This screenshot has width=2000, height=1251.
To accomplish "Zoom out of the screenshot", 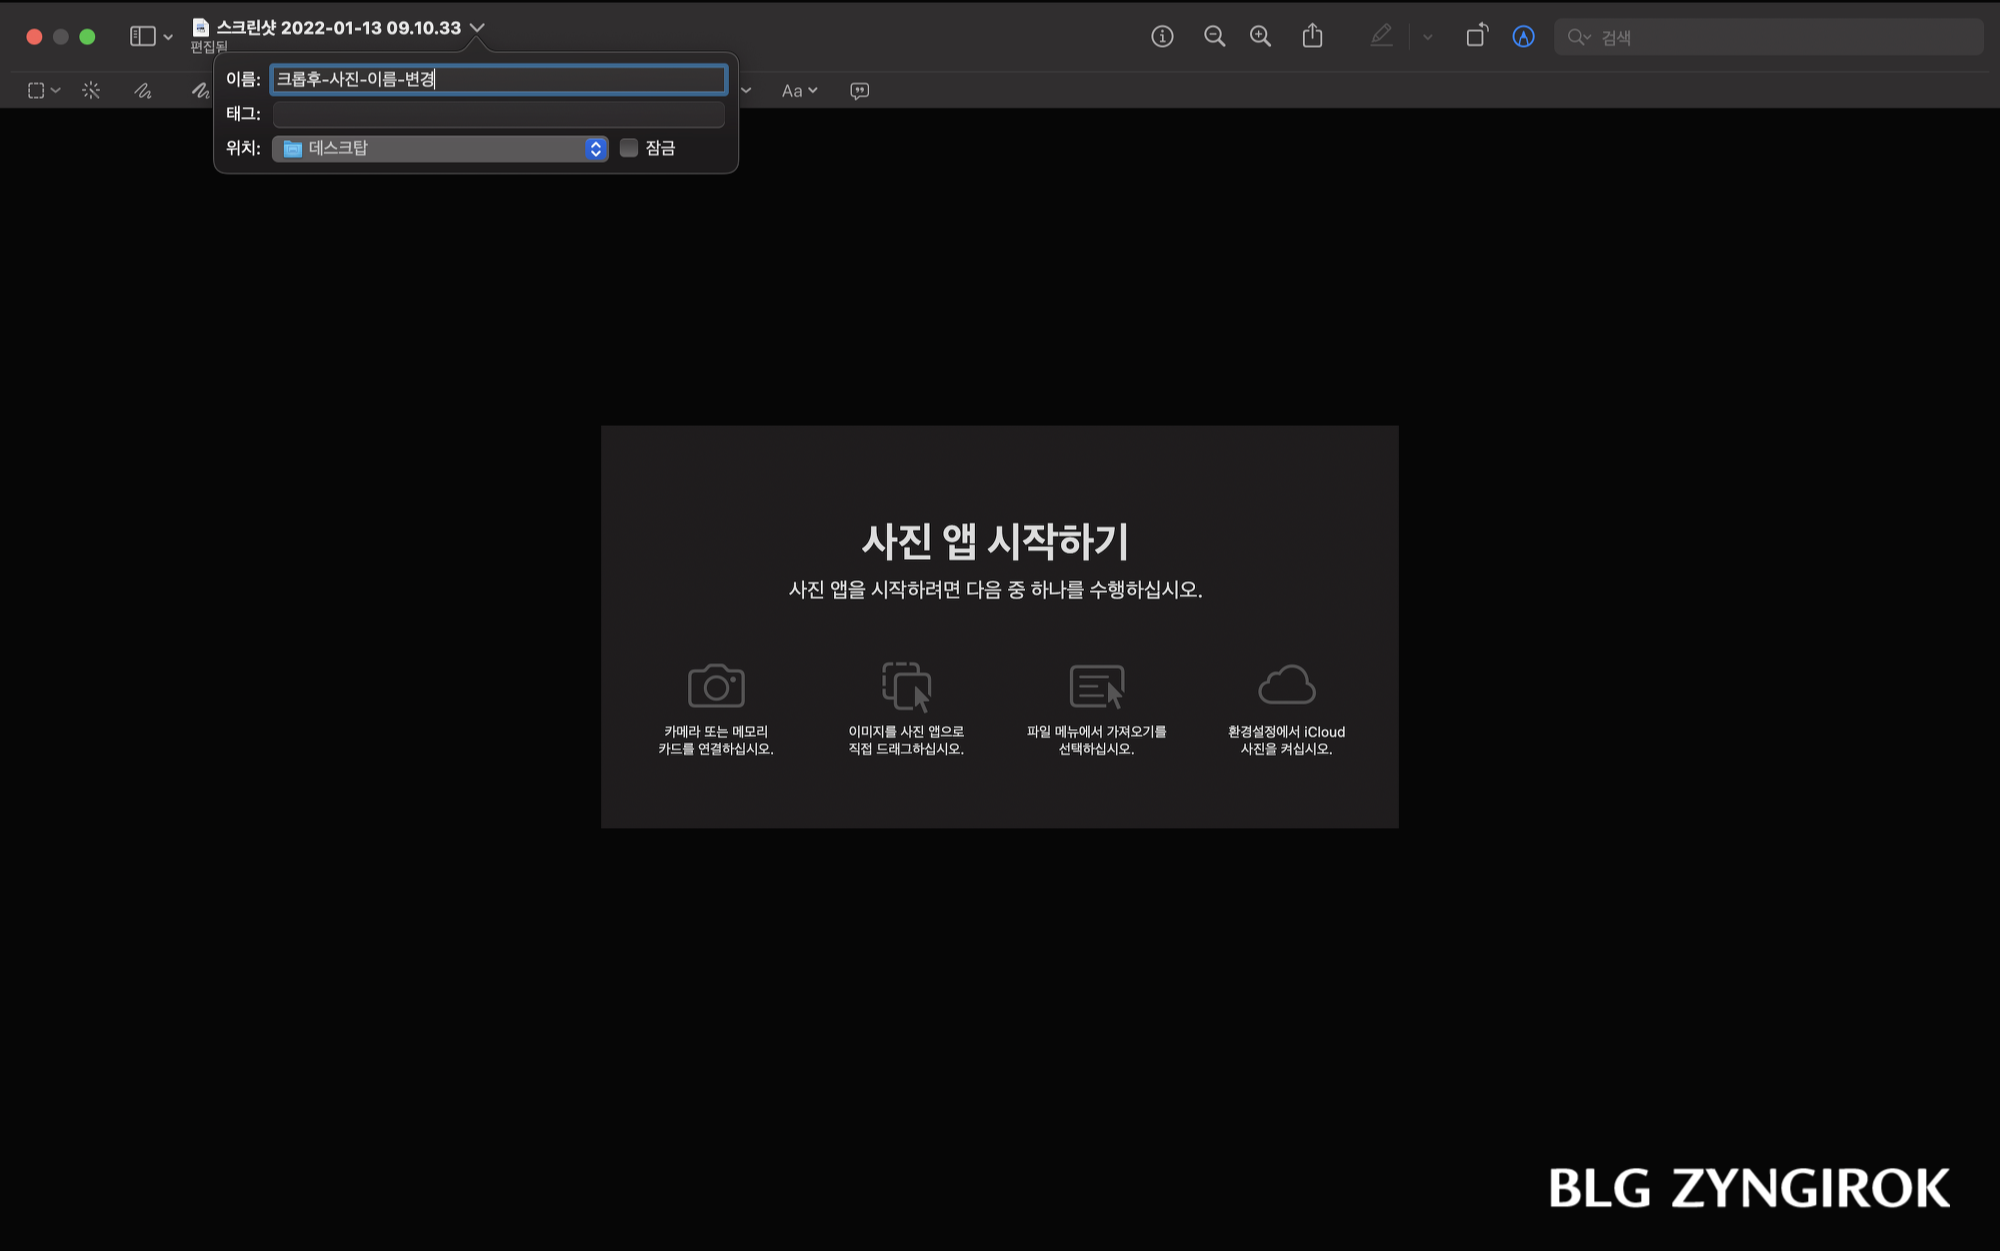I will click(1214, 37).
